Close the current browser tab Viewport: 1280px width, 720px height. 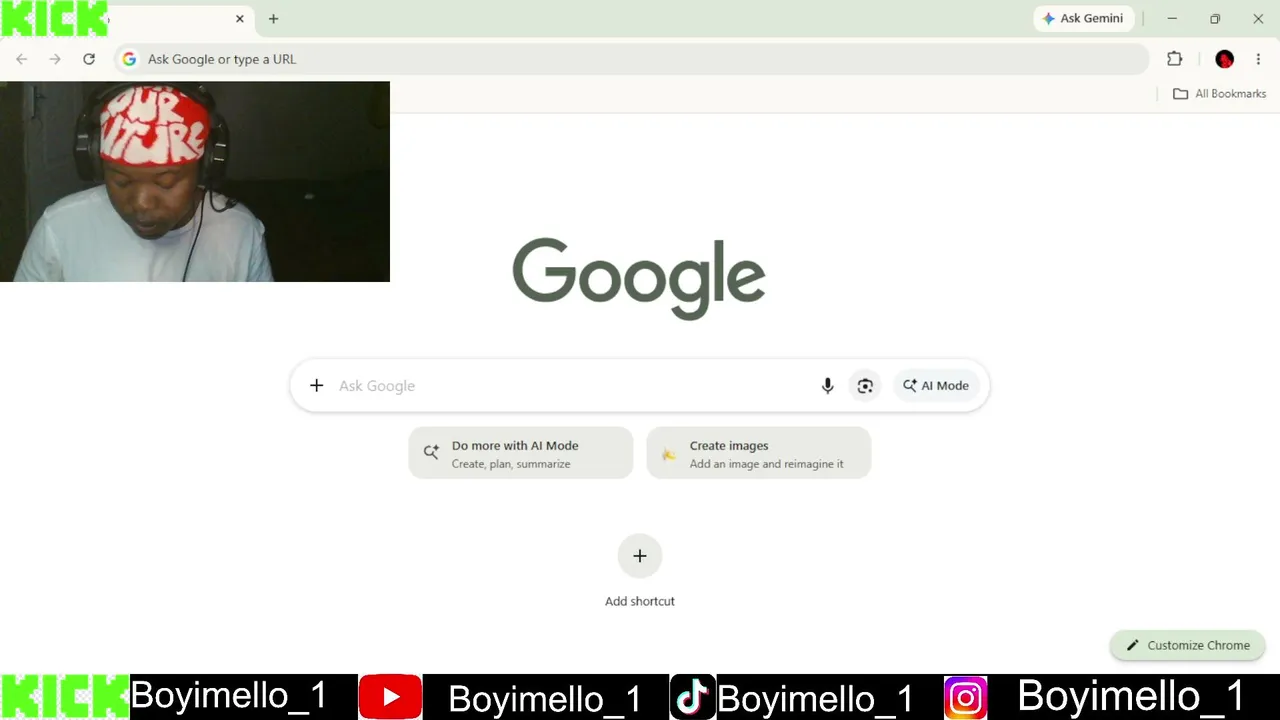[240, 19]
